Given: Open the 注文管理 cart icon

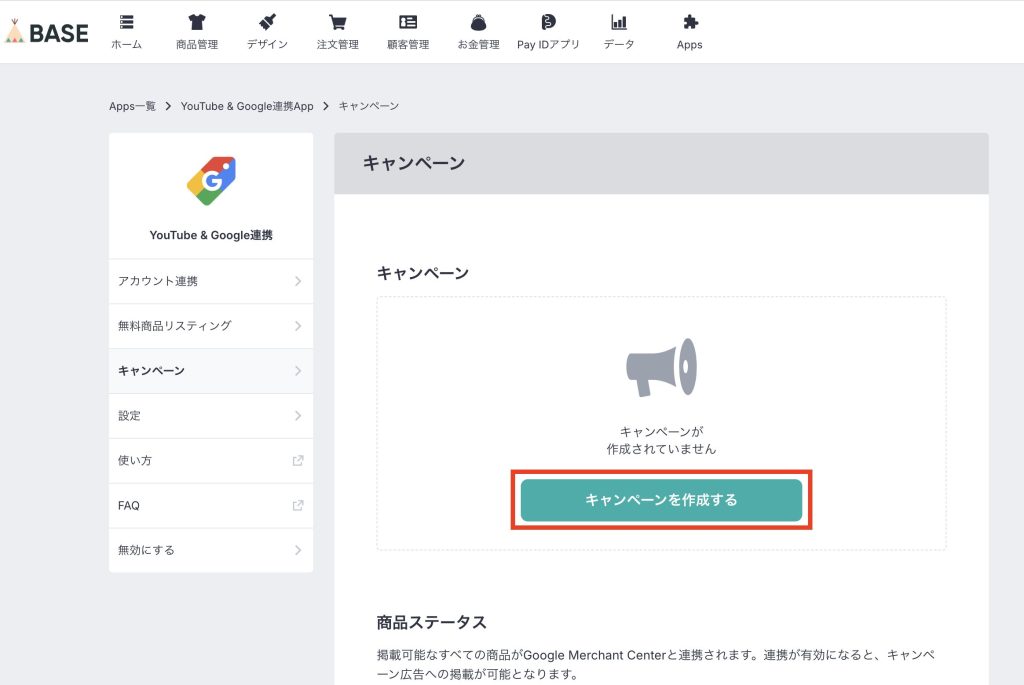Looking at the screenshot, I should click(338, 23).
